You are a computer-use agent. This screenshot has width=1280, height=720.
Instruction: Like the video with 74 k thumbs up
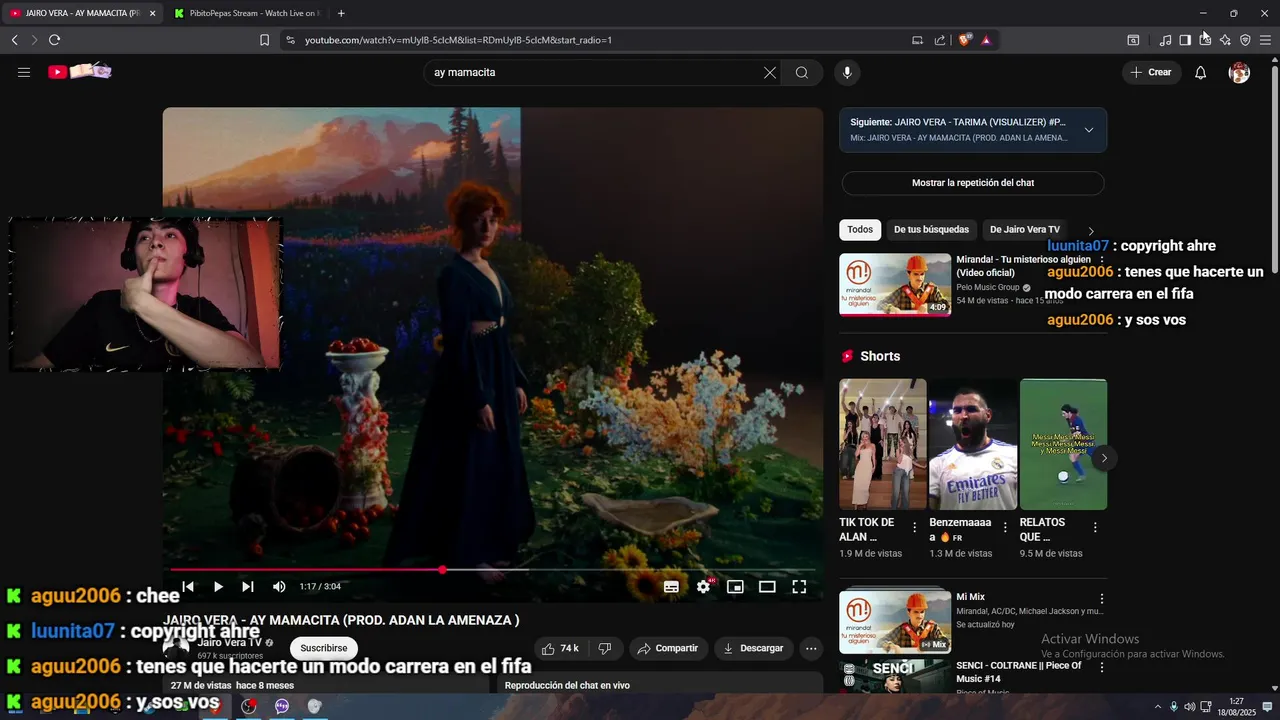pos(560,649)
